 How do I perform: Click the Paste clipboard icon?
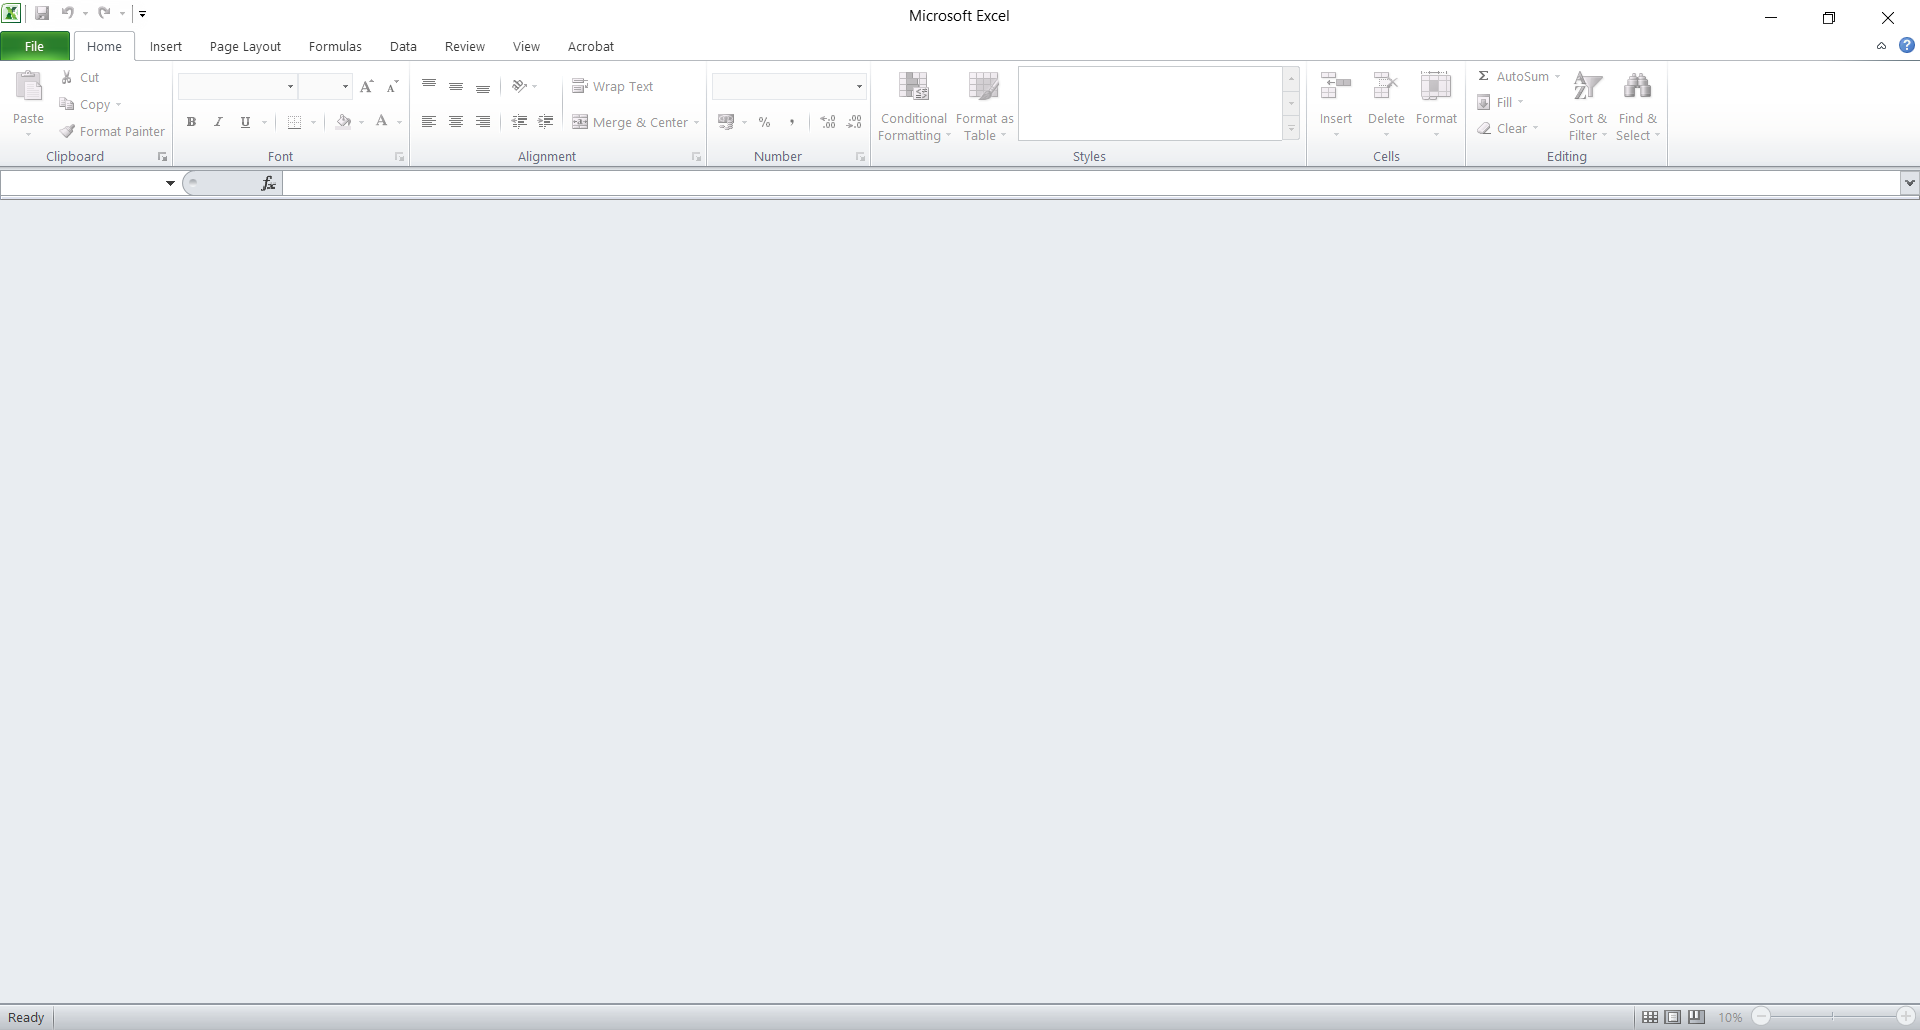click(x=29, y=87)
